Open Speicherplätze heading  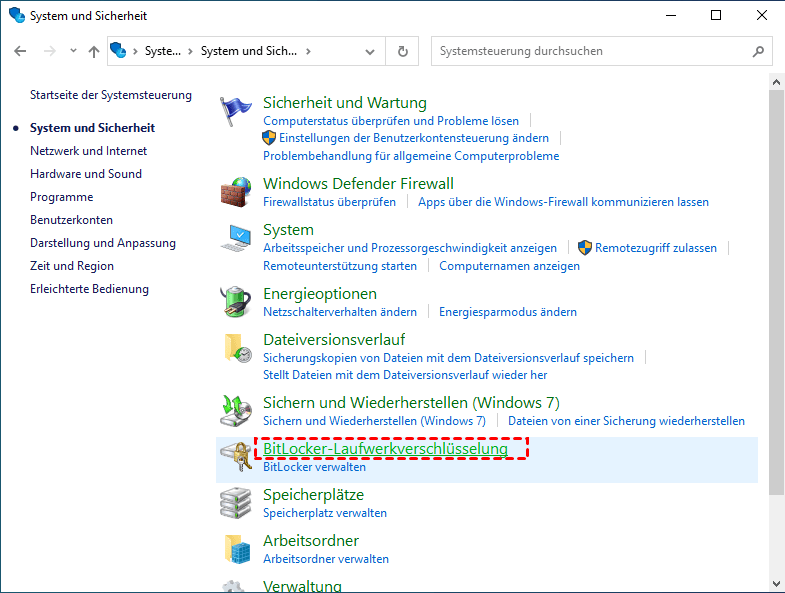313,495
